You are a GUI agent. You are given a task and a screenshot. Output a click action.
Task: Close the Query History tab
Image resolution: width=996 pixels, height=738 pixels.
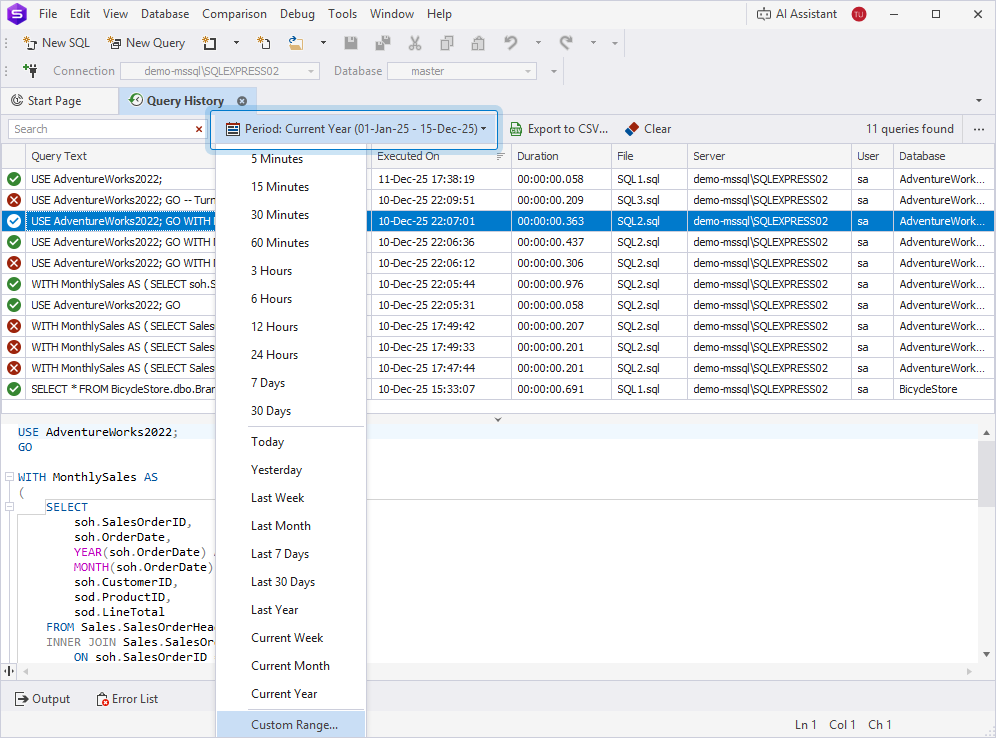click(242, 101)
